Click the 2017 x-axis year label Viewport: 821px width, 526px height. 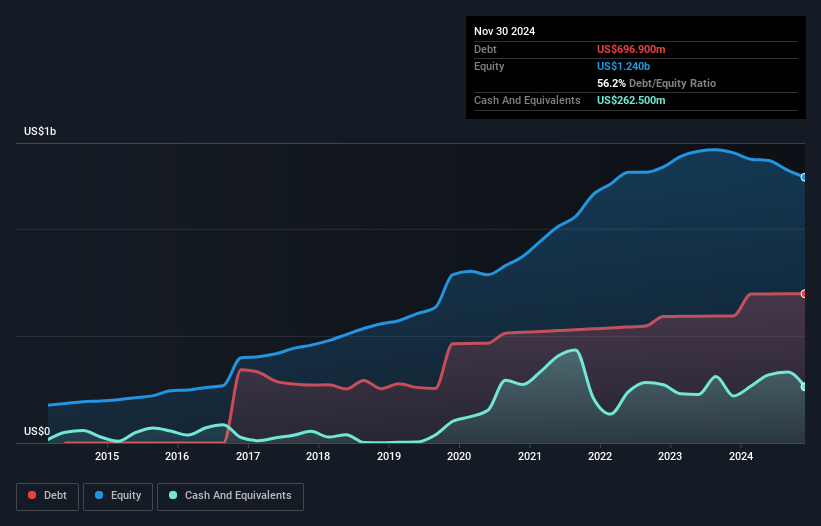[248, 456]
